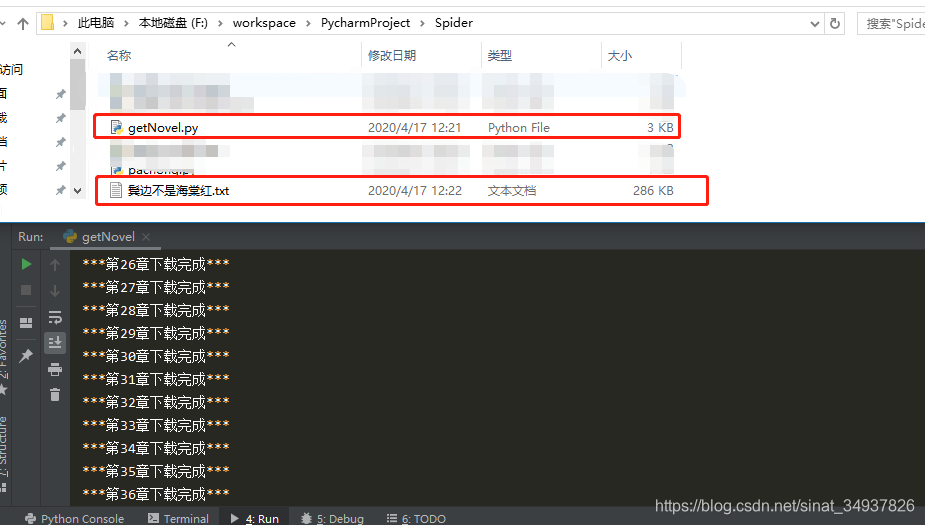The image size is (925, 525).
Task: Stop the running process
Action: (26, 290)
